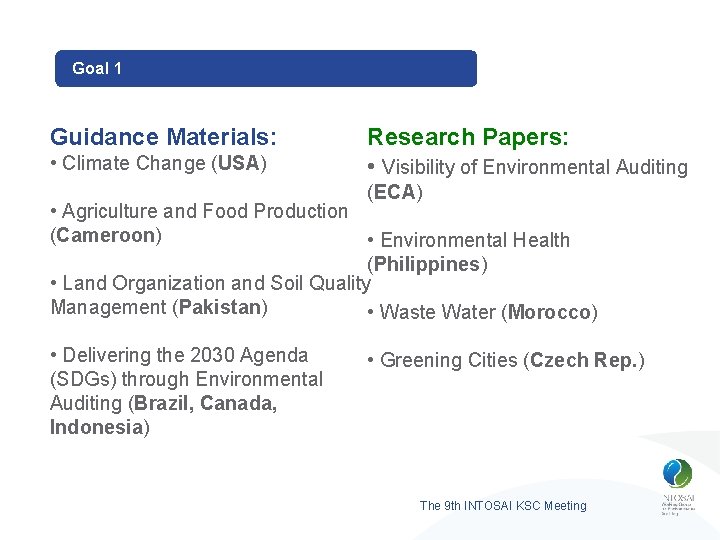Click the Goal 1 header banner
This screenshot has height=540, width=720.
(x=266, y=68)
